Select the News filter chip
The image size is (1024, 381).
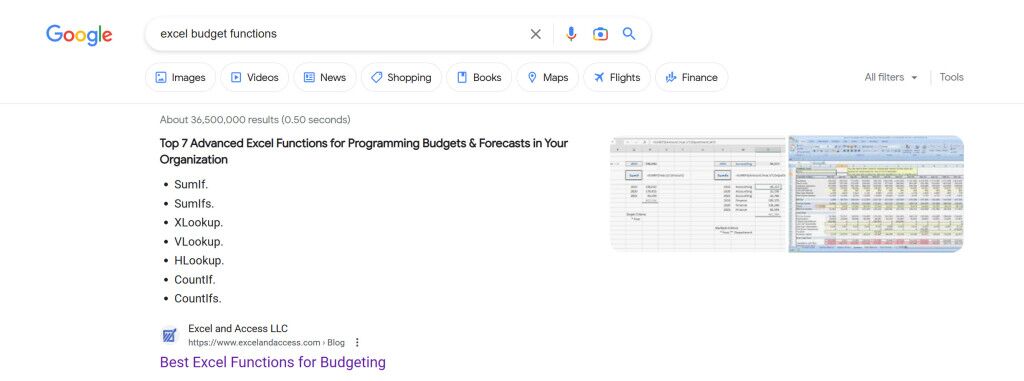tap(325, 77)
